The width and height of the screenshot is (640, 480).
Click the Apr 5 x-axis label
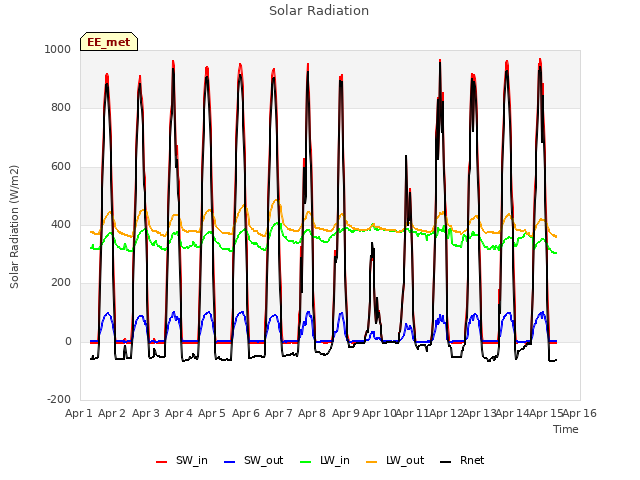point(212,413)
